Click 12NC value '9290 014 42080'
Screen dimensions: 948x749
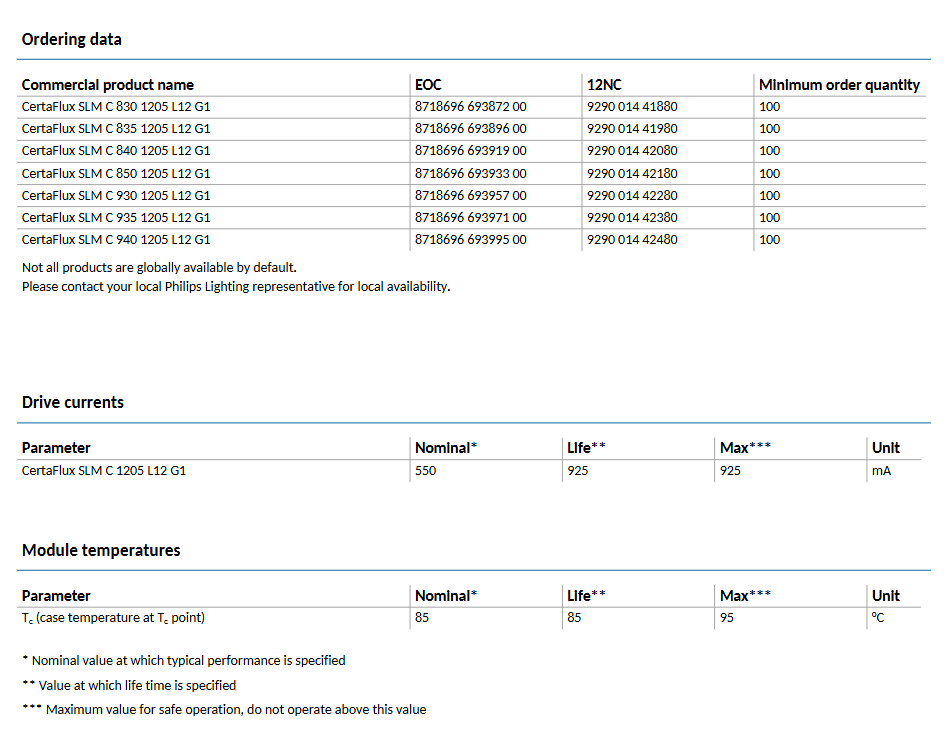click(632, 151)
